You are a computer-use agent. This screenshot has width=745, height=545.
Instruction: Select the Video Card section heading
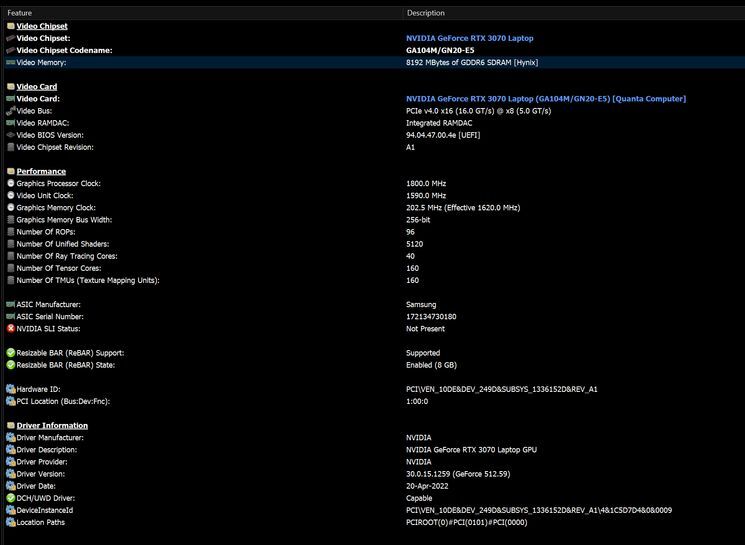point(36,87)
